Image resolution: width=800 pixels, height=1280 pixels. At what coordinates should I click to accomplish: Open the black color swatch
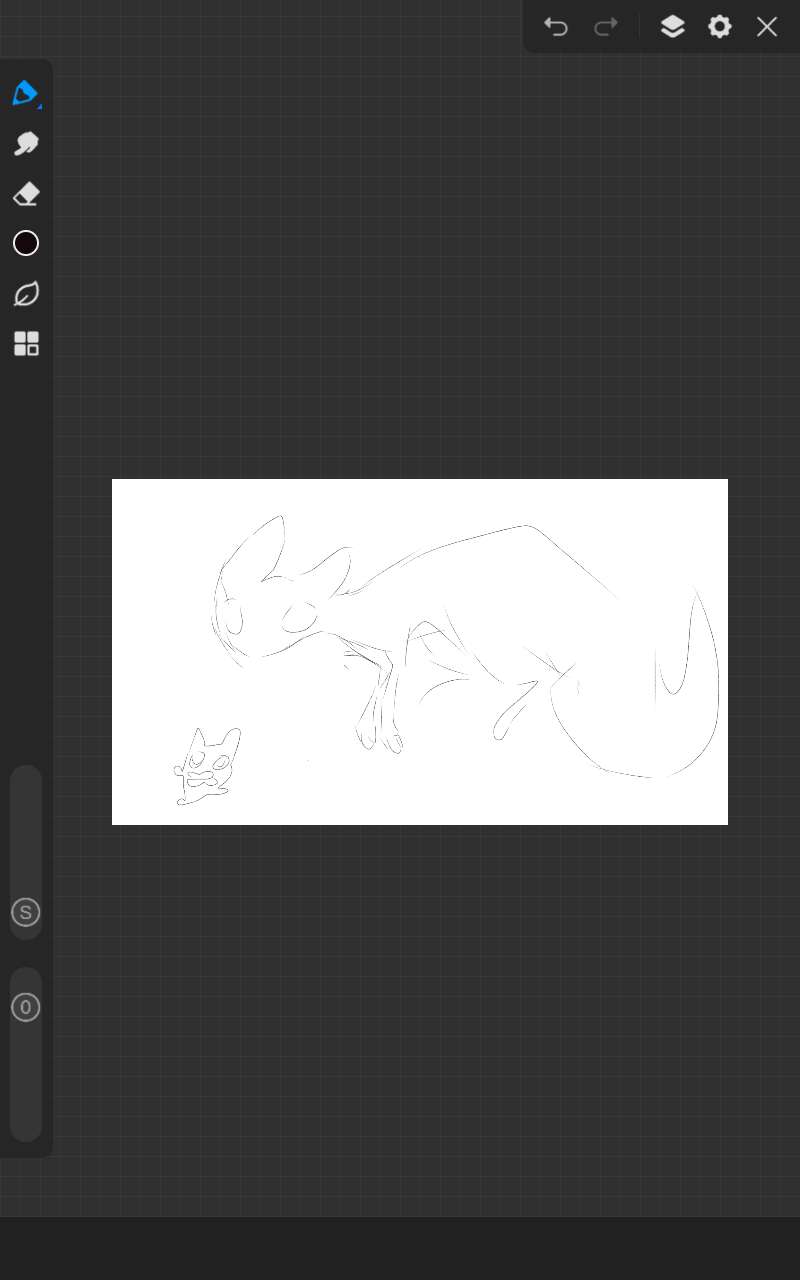tap(26, 243)
